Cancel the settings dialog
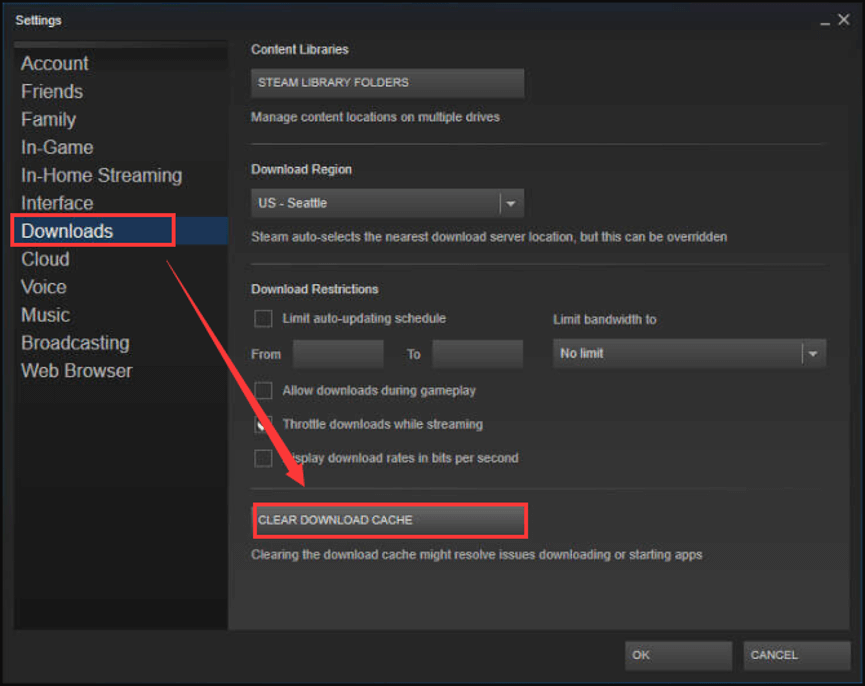The image size is (865, 686). click(797, 655)
